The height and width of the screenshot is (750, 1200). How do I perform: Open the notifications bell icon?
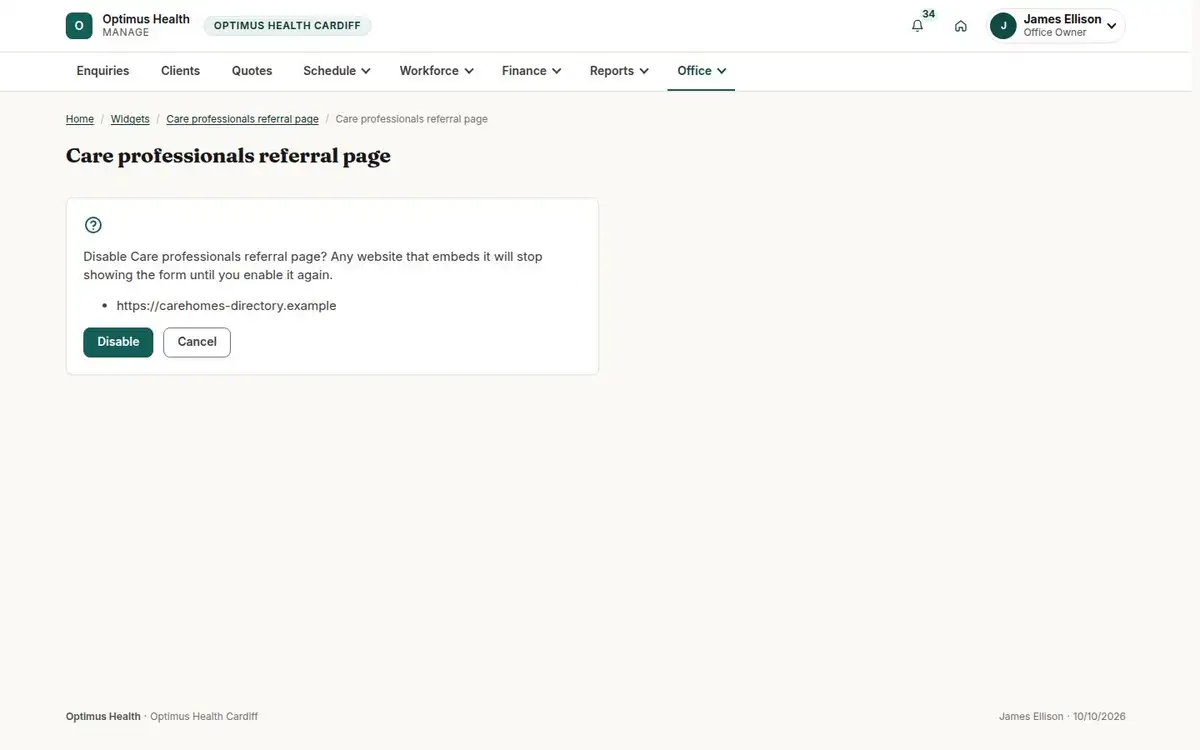click(917, 26)
